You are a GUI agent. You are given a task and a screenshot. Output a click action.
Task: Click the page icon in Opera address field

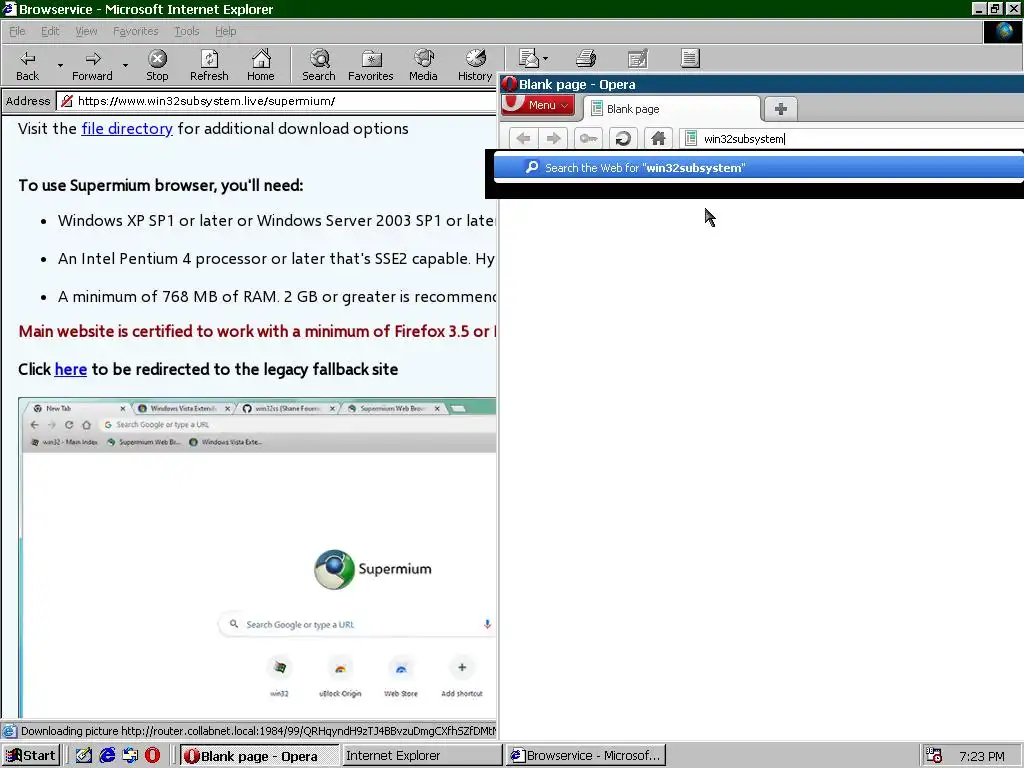click(x=691, y=138)
